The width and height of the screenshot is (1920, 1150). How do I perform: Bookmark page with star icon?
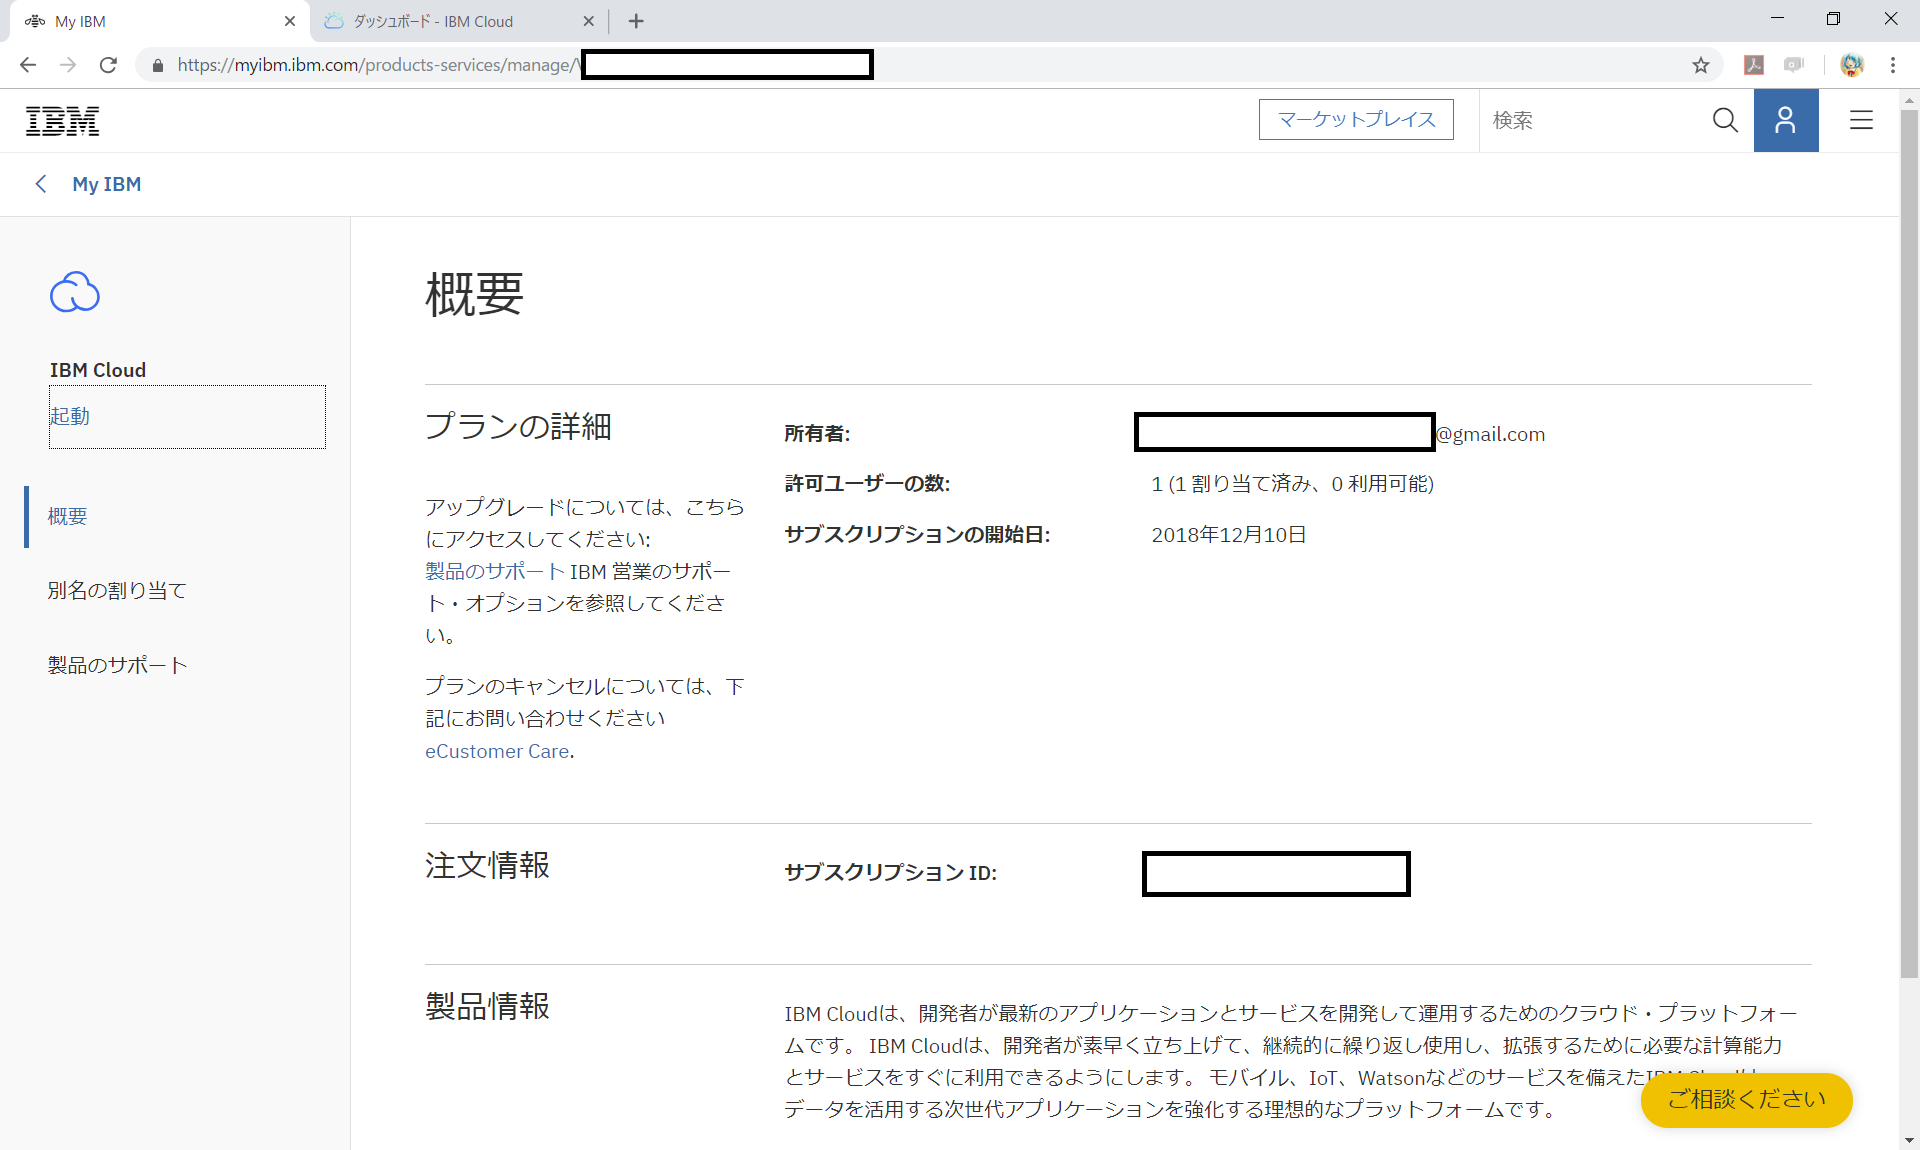pyautogui.click(x=1700, y=65)
